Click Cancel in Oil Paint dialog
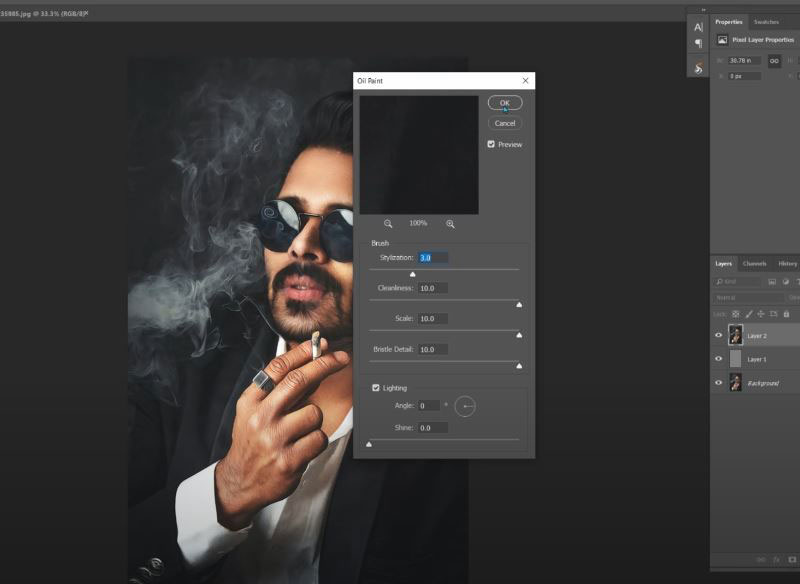 click(x=505, y=123)
